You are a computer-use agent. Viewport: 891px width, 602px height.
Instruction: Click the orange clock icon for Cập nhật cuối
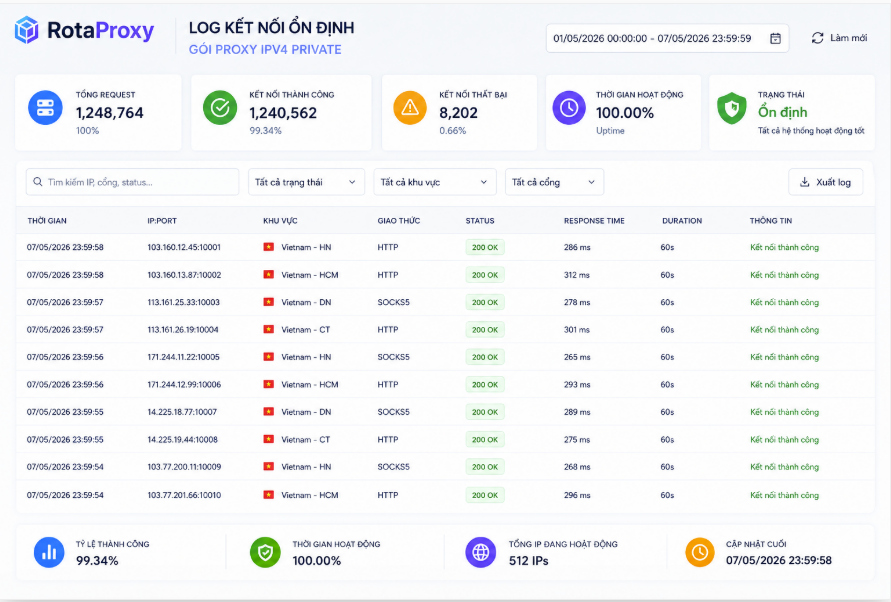tap(700, 553)
